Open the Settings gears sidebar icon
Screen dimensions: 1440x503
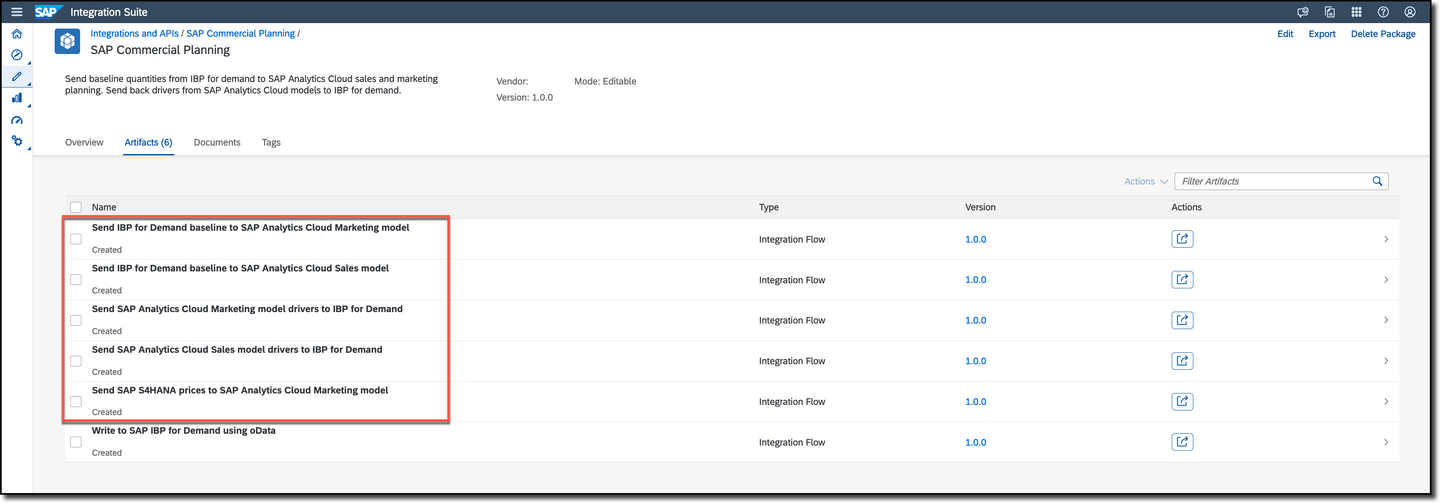(x=16, y=141)
